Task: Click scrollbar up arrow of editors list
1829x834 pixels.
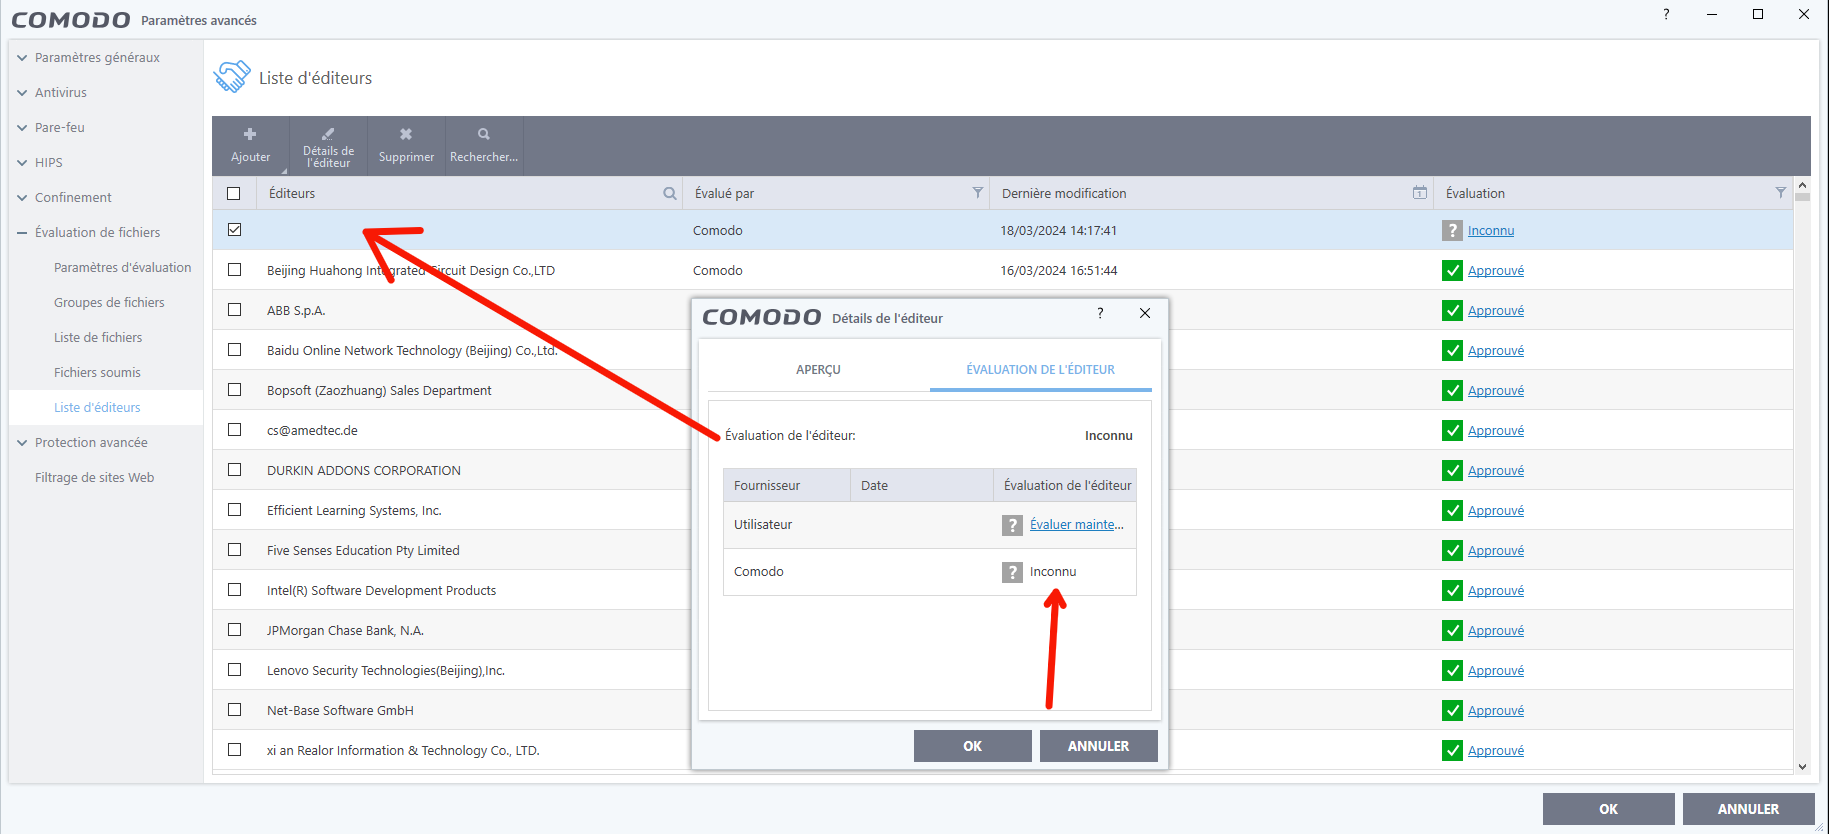Action: tap(1802, 185)
